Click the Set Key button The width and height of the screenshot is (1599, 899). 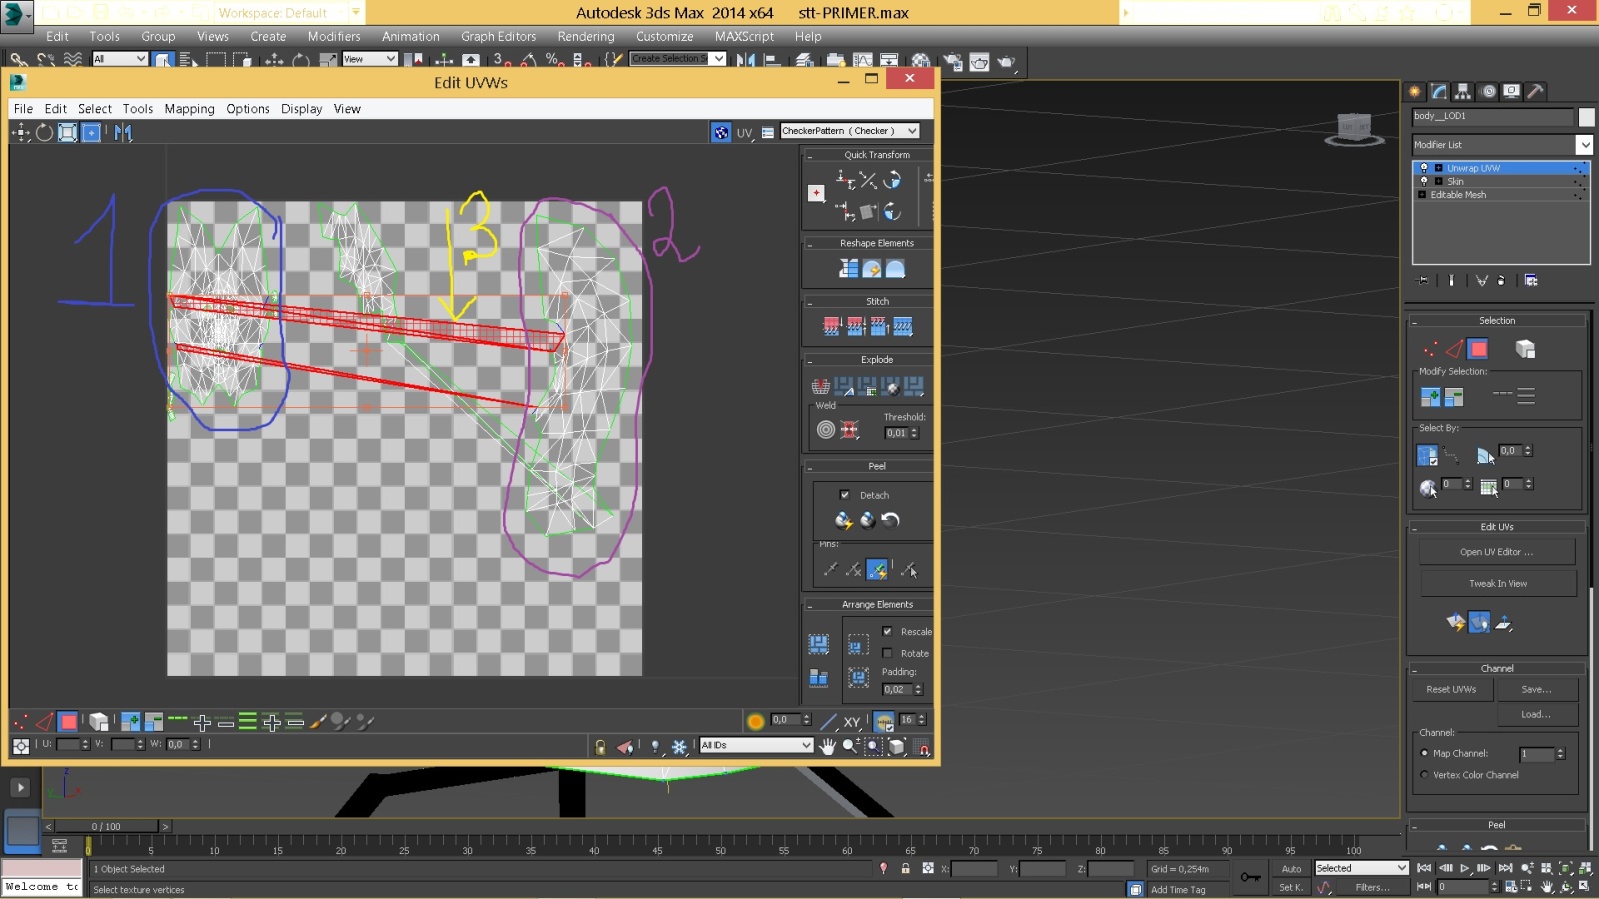pyautogui.click(x=1291, y=887)
